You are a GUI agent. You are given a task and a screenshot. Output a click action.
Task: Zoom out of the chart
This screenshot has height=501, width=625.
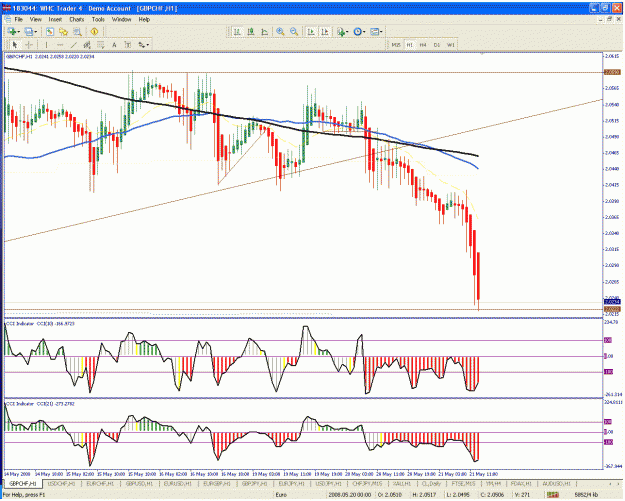point(294,31)
